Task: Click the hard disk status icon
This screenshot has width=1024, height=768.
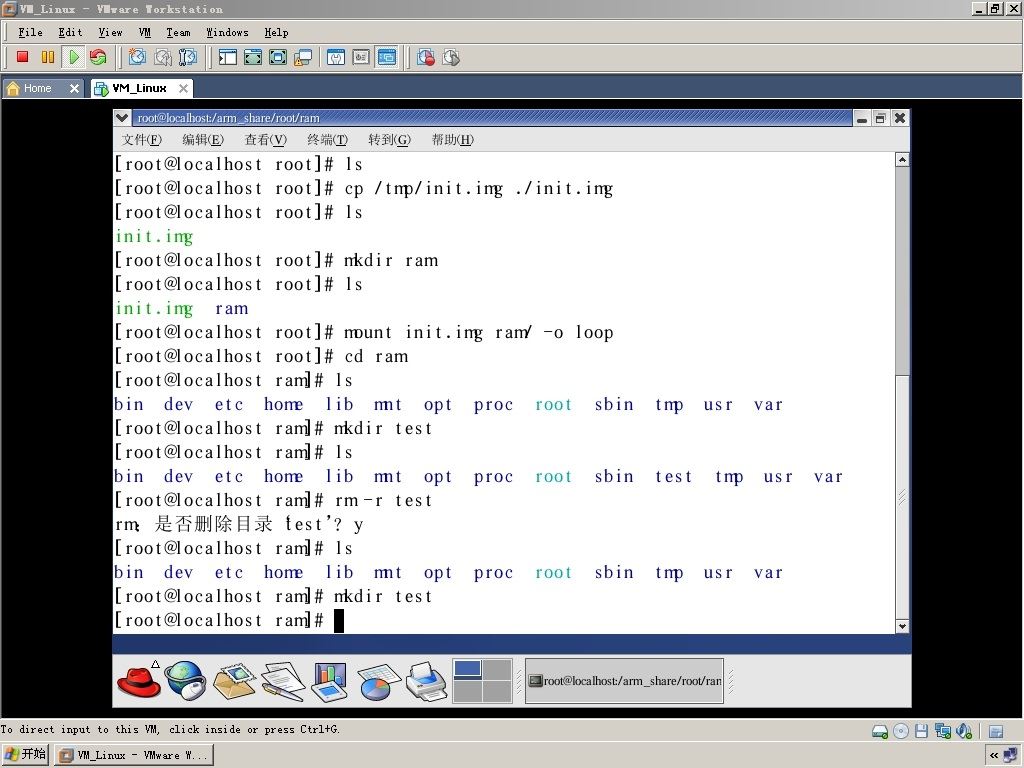Action: click(x=880, y=731)
